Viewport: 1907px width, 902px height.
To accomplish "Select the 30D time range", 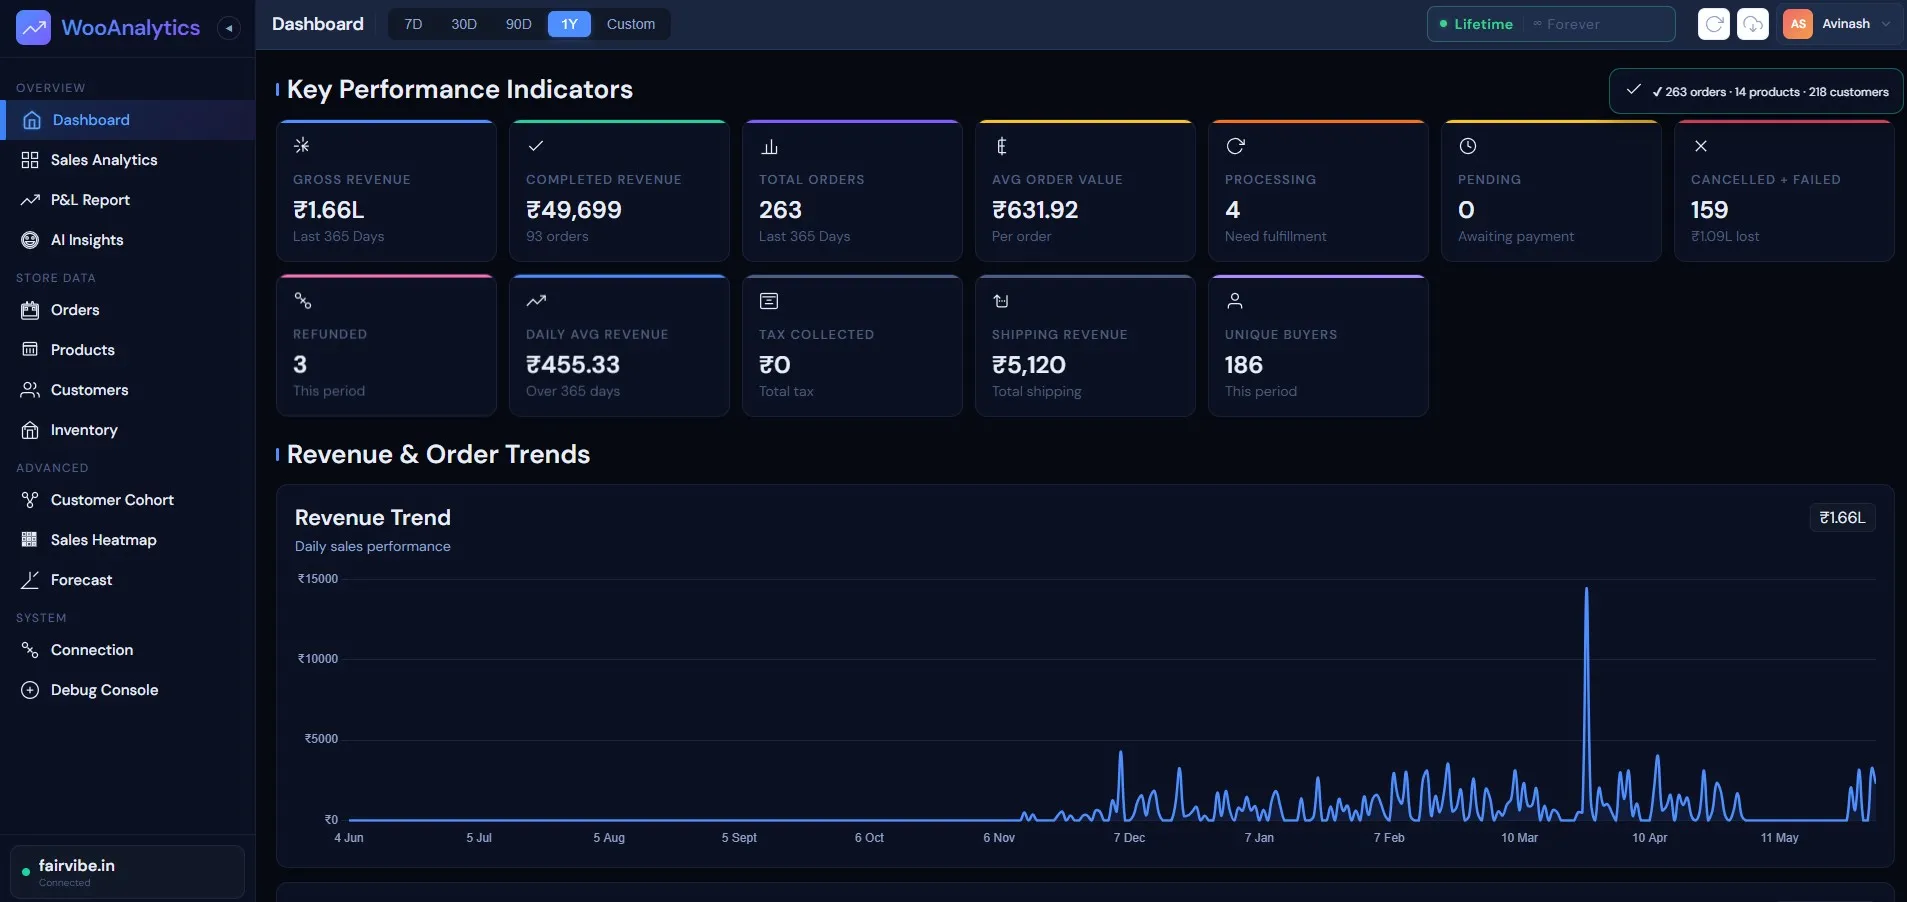I will [464, 24].
